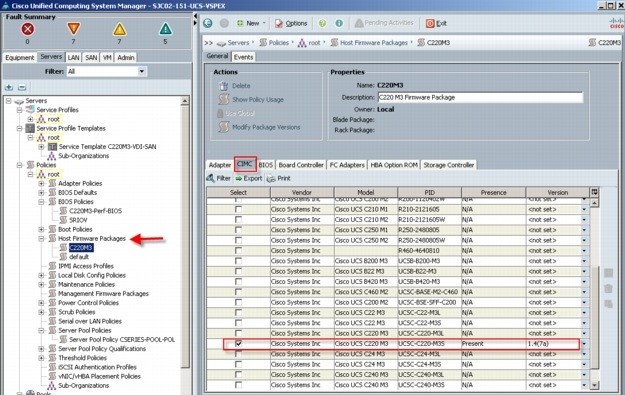
Task: Open the New menu in toolbar
Action: tap(251, 23)
